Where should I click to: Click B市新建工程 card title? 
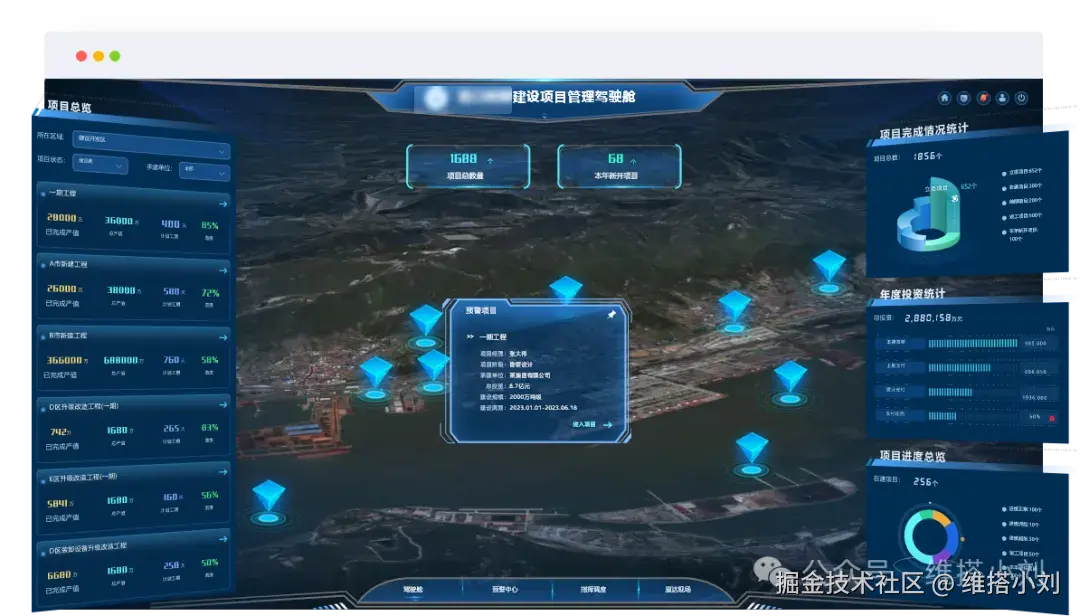[x=68, y=336]
